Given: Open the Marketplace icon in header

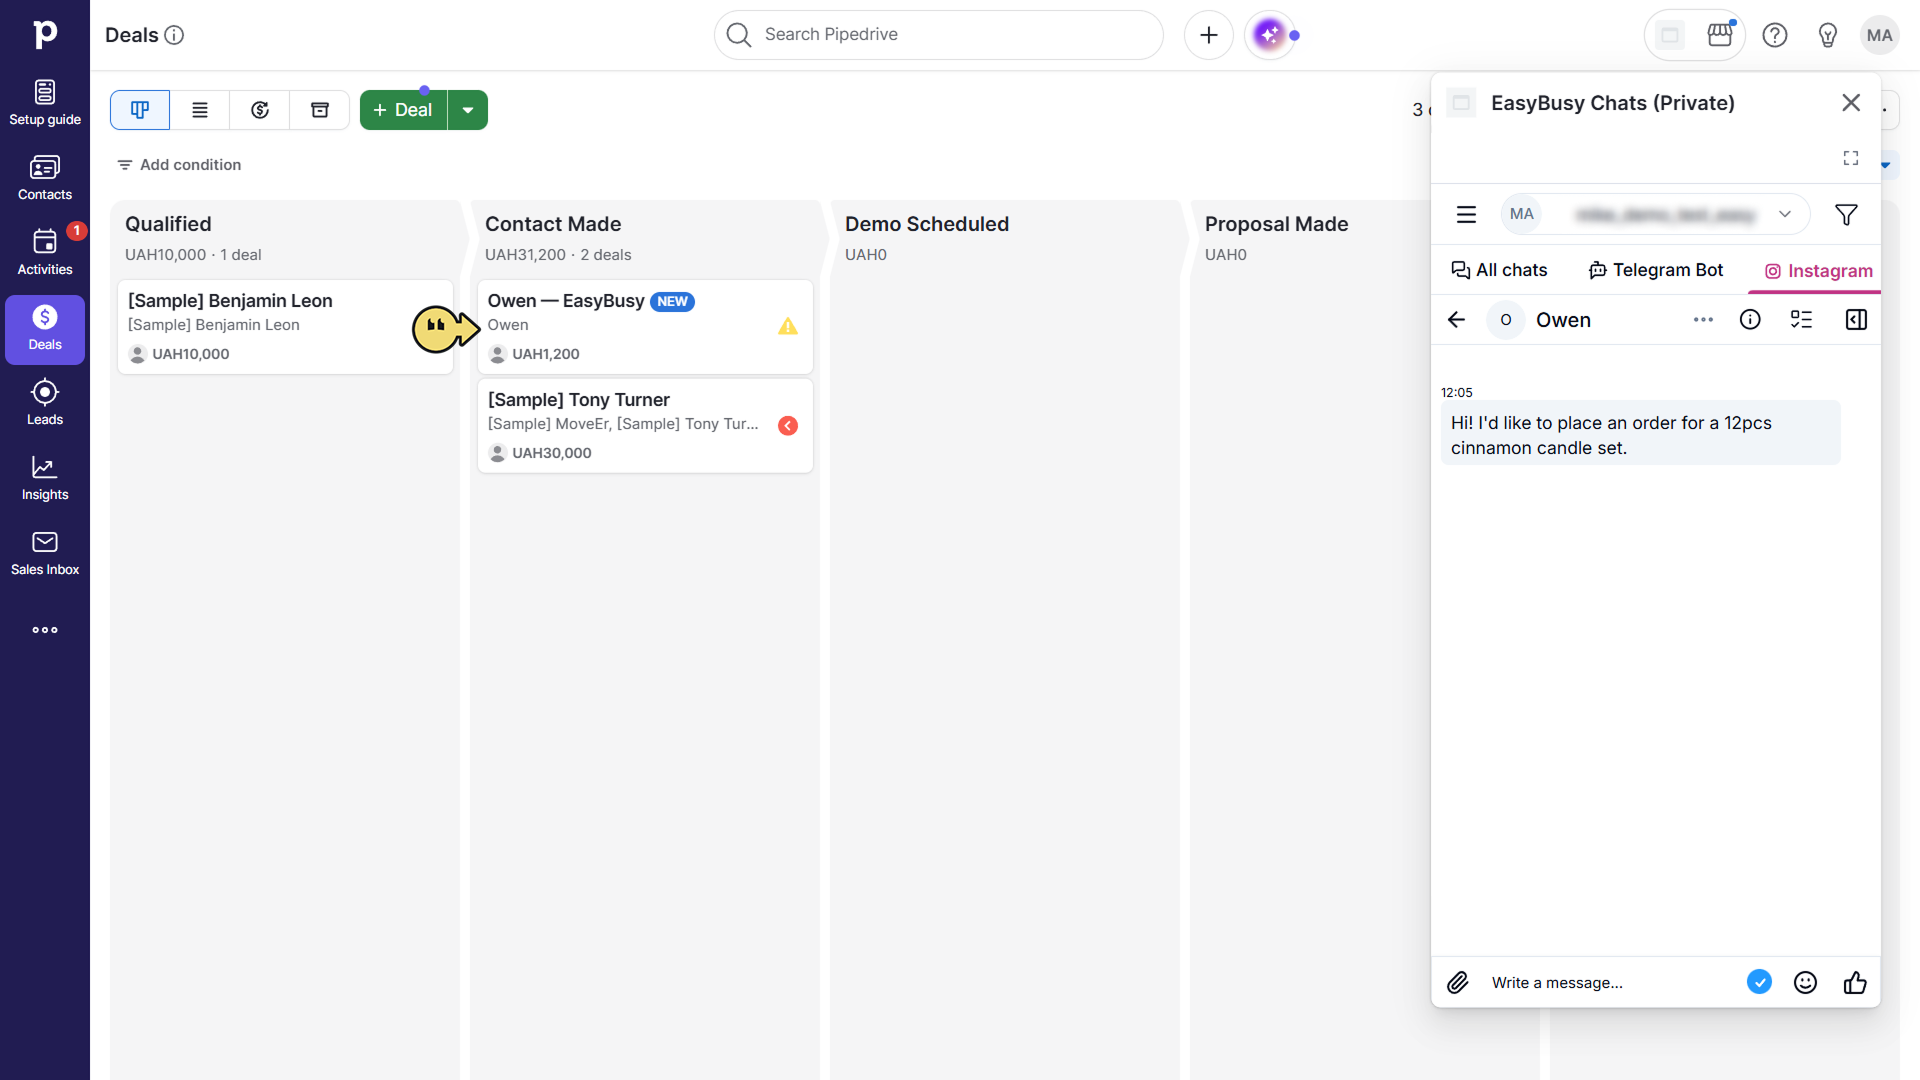Looking at the screenshot, I should [x=1720, y=35].
